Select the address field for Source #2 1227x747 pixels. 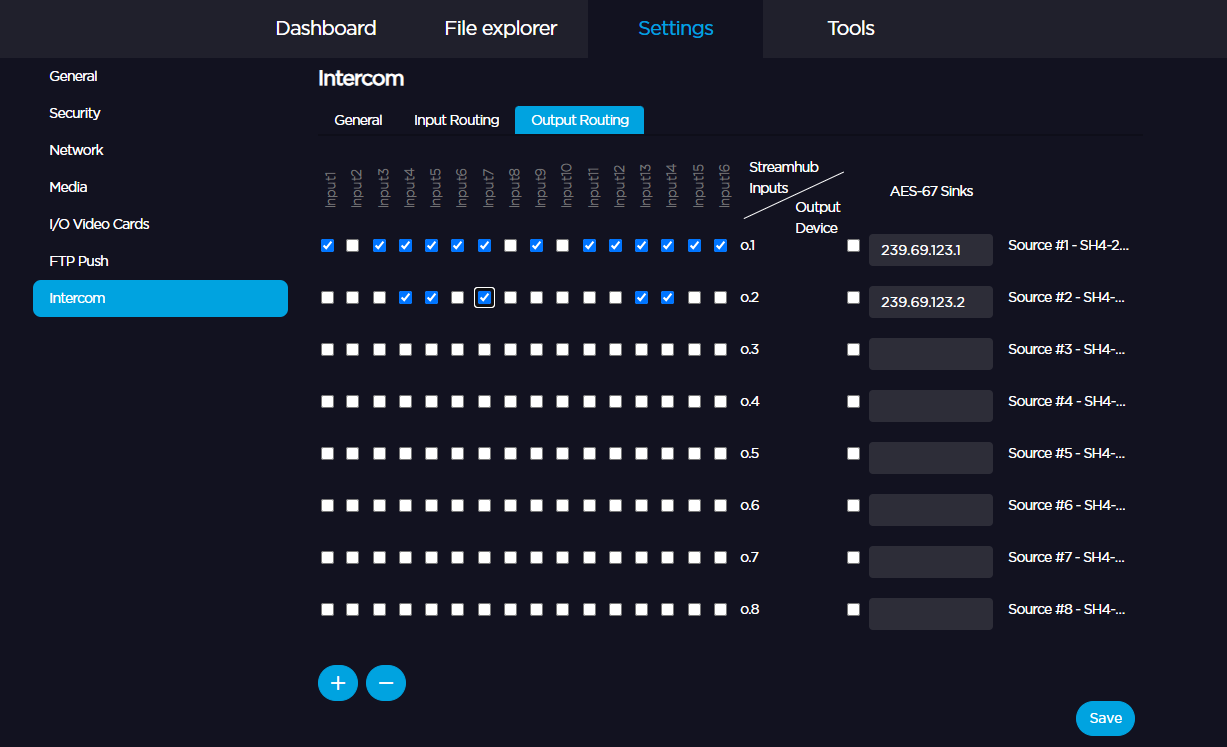930,301
